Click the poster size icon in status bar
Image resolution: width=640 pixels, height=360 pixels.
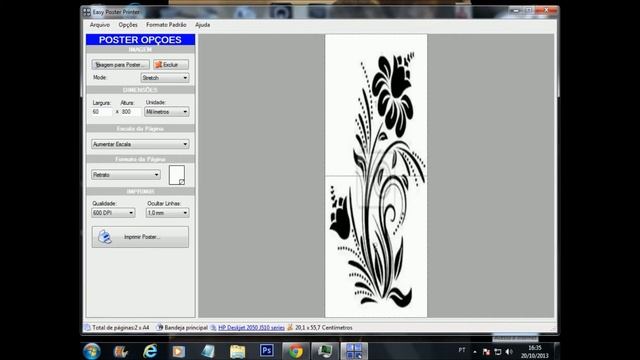pyautogui.click(x=290, y=327)
